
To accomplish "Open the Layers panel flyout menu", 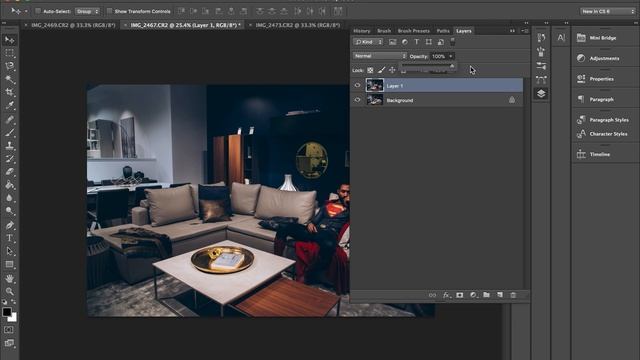I will tap(525, 31).
